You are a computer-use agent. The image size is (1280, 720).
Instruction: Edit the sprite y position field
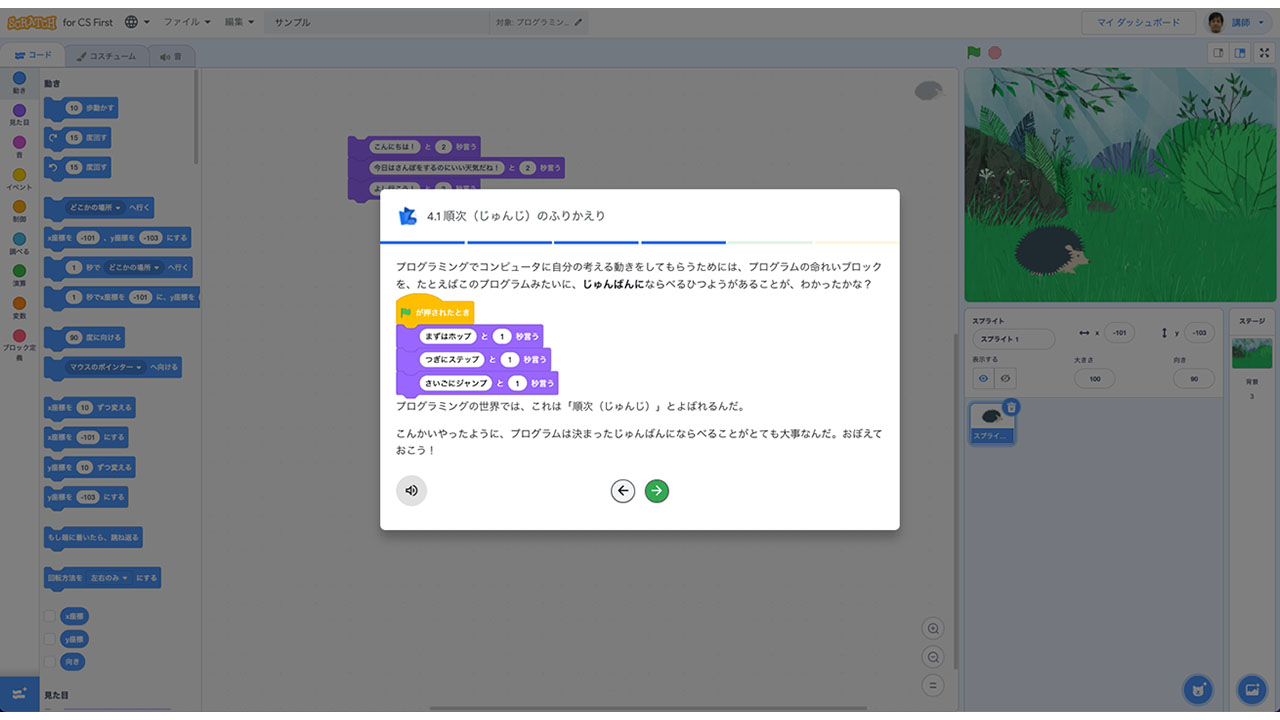click(x=1197, y=333)
